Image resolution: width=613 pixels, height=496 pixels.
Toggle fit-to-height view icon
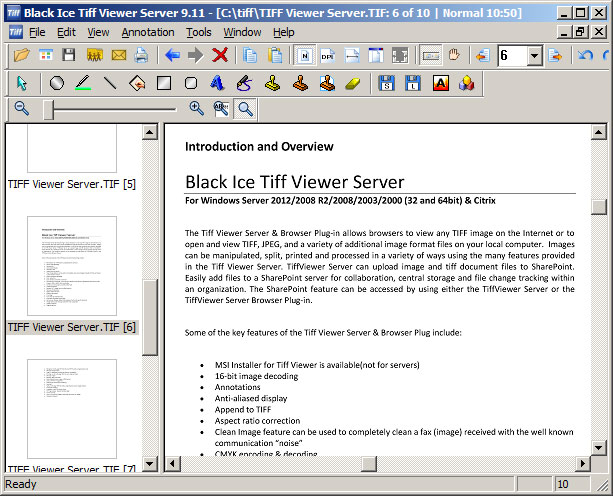[376, 55]
